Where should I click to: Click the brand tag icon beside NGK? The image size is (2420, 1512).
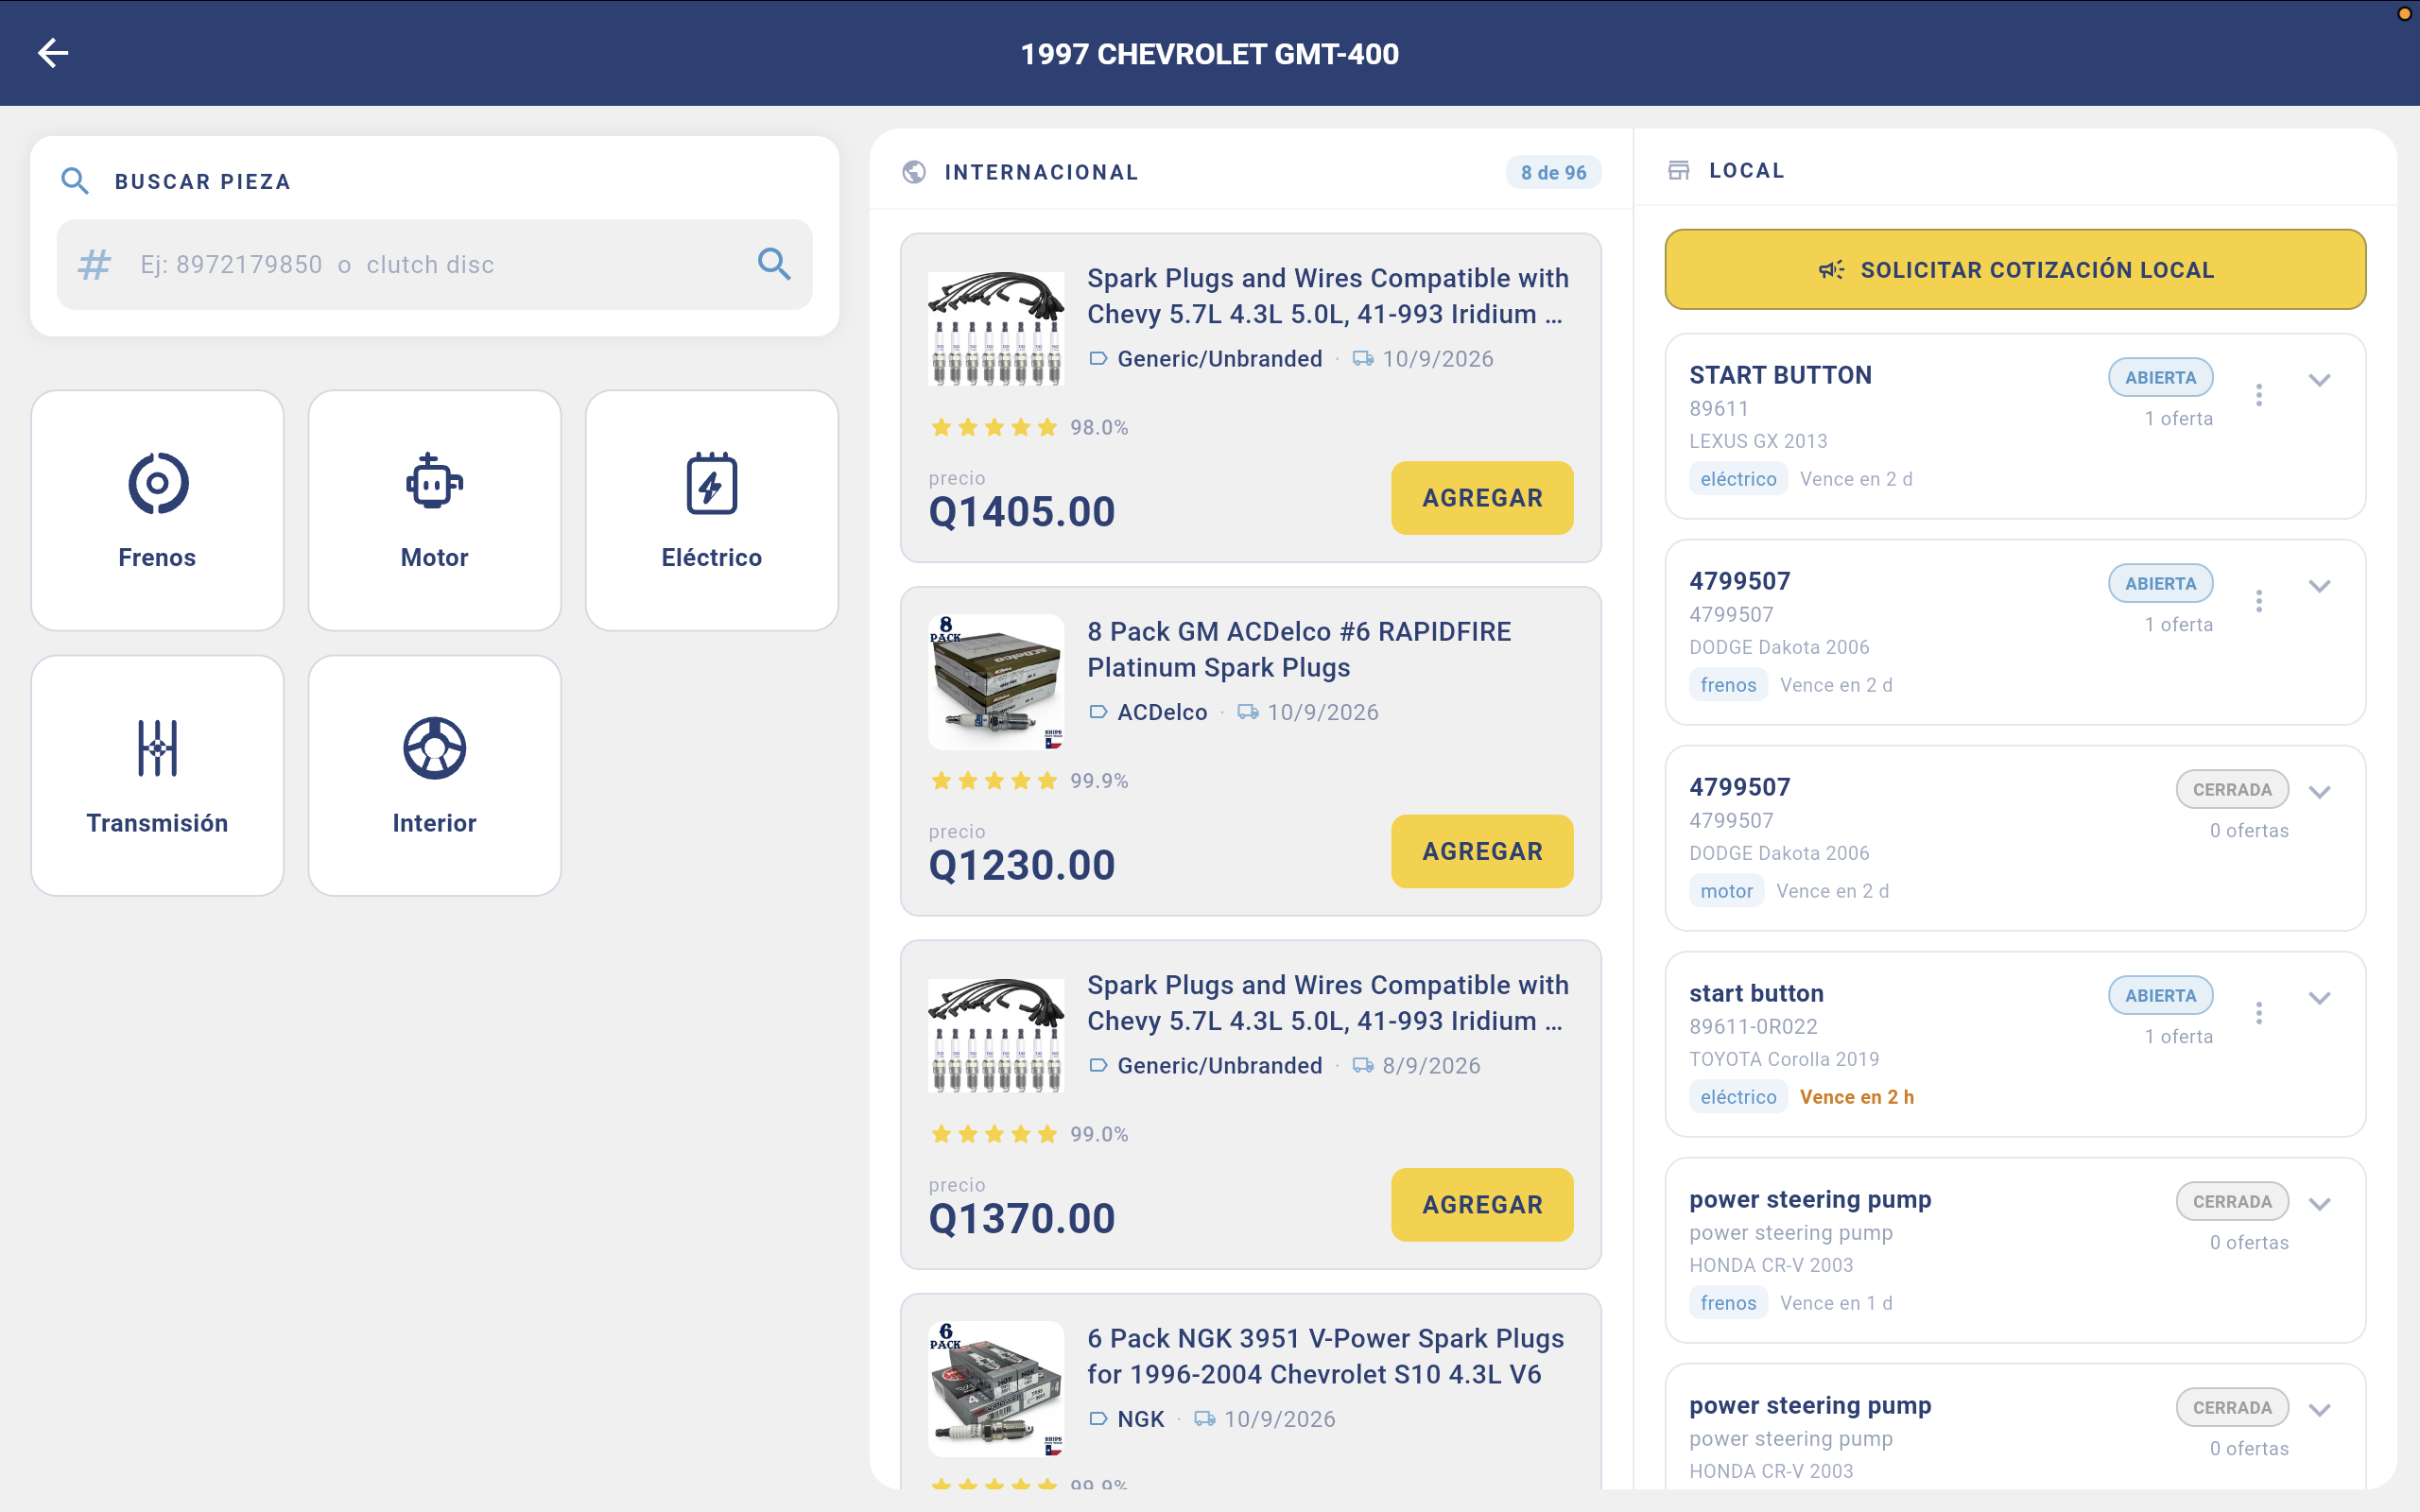click(1098, 1419)
